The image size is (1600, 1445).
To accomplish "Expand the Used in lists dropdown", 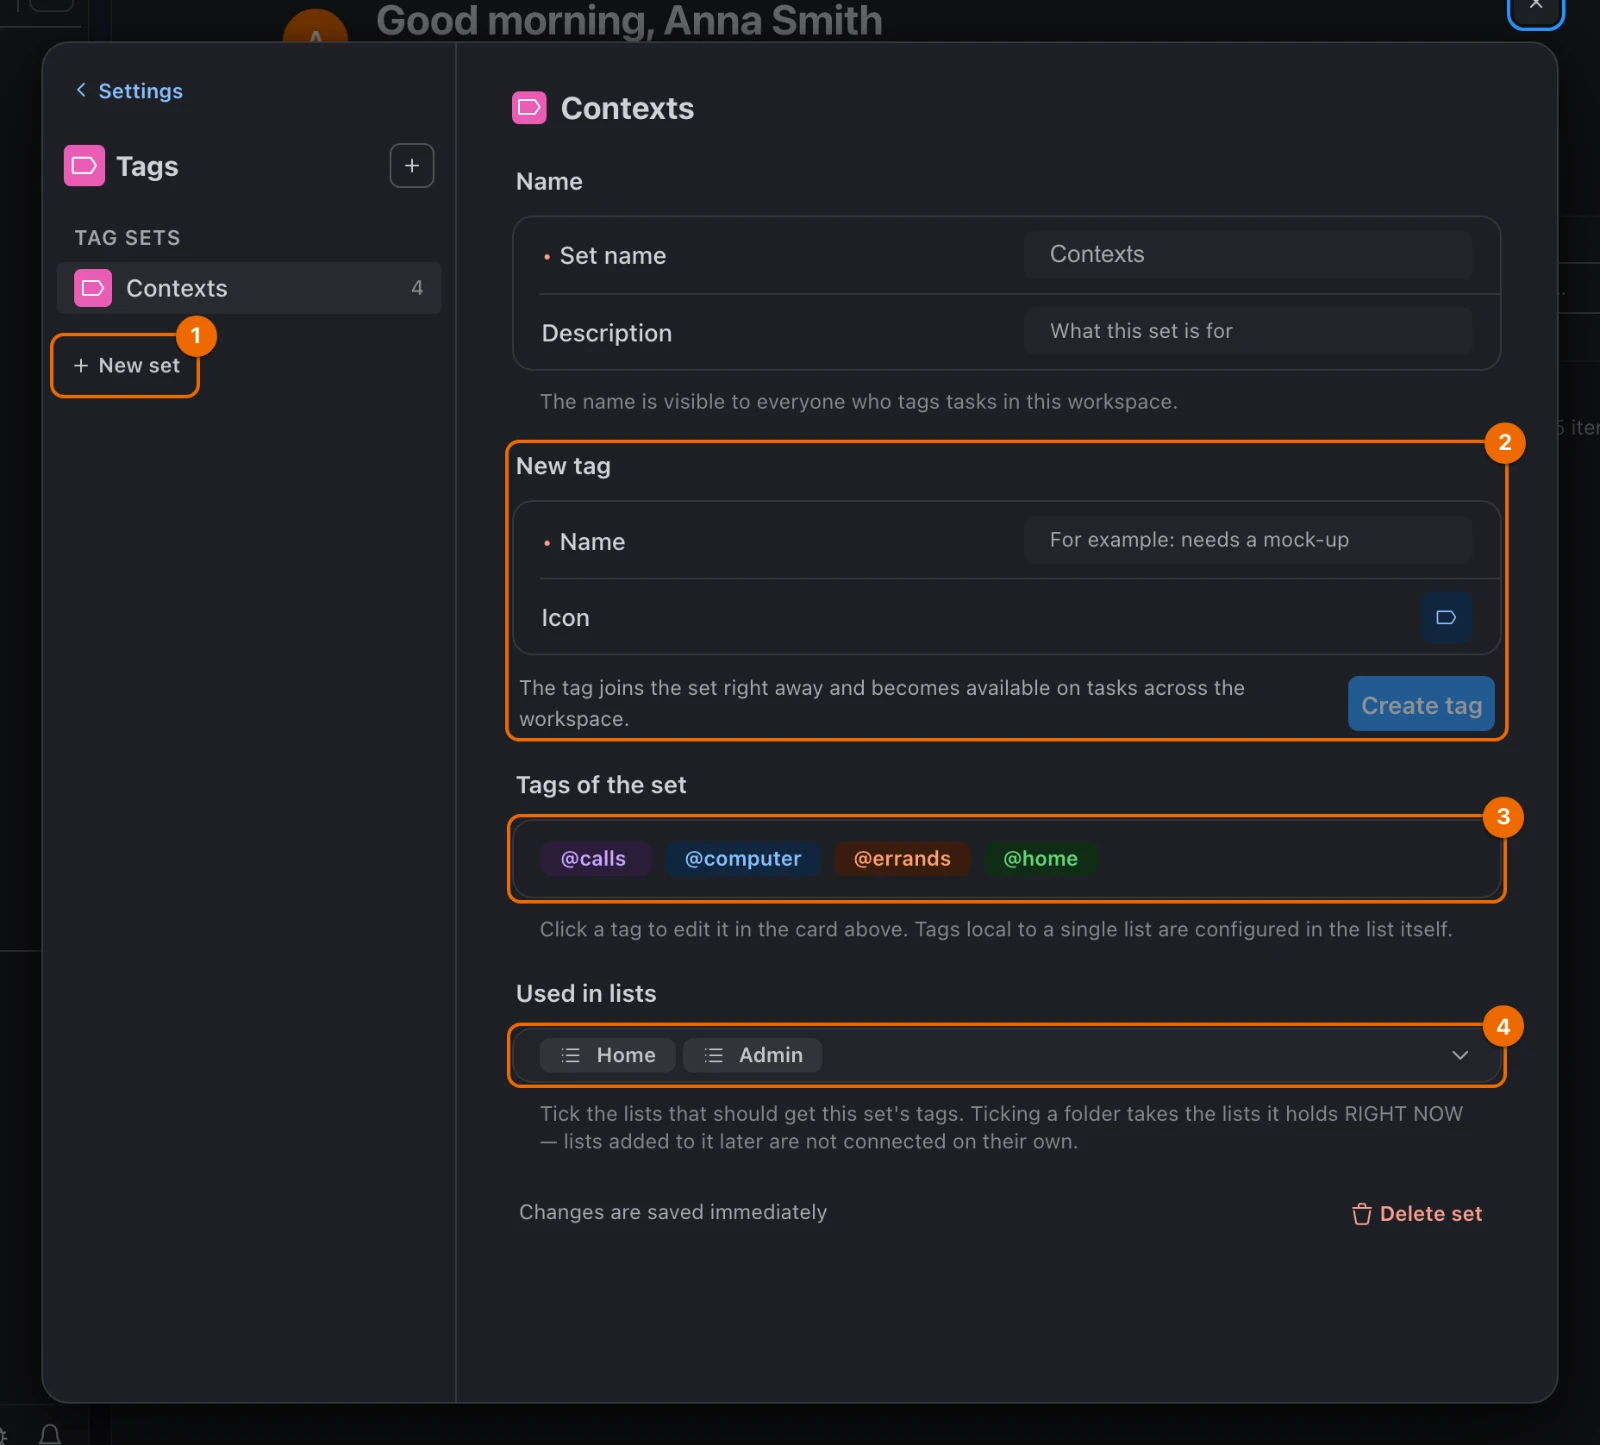I will pos(1460,1055).
